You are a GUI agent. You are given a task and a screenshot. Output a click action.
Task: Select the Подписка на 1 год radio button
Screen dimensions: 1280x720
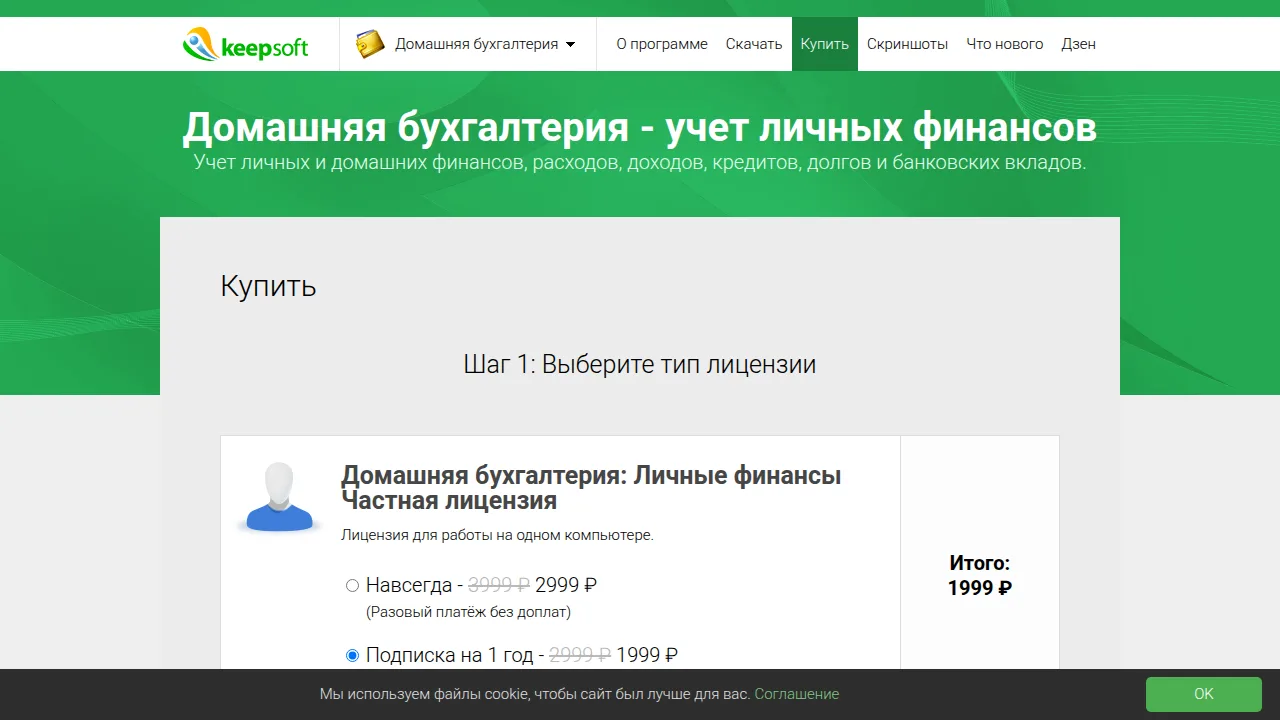(x=352, y=656)
